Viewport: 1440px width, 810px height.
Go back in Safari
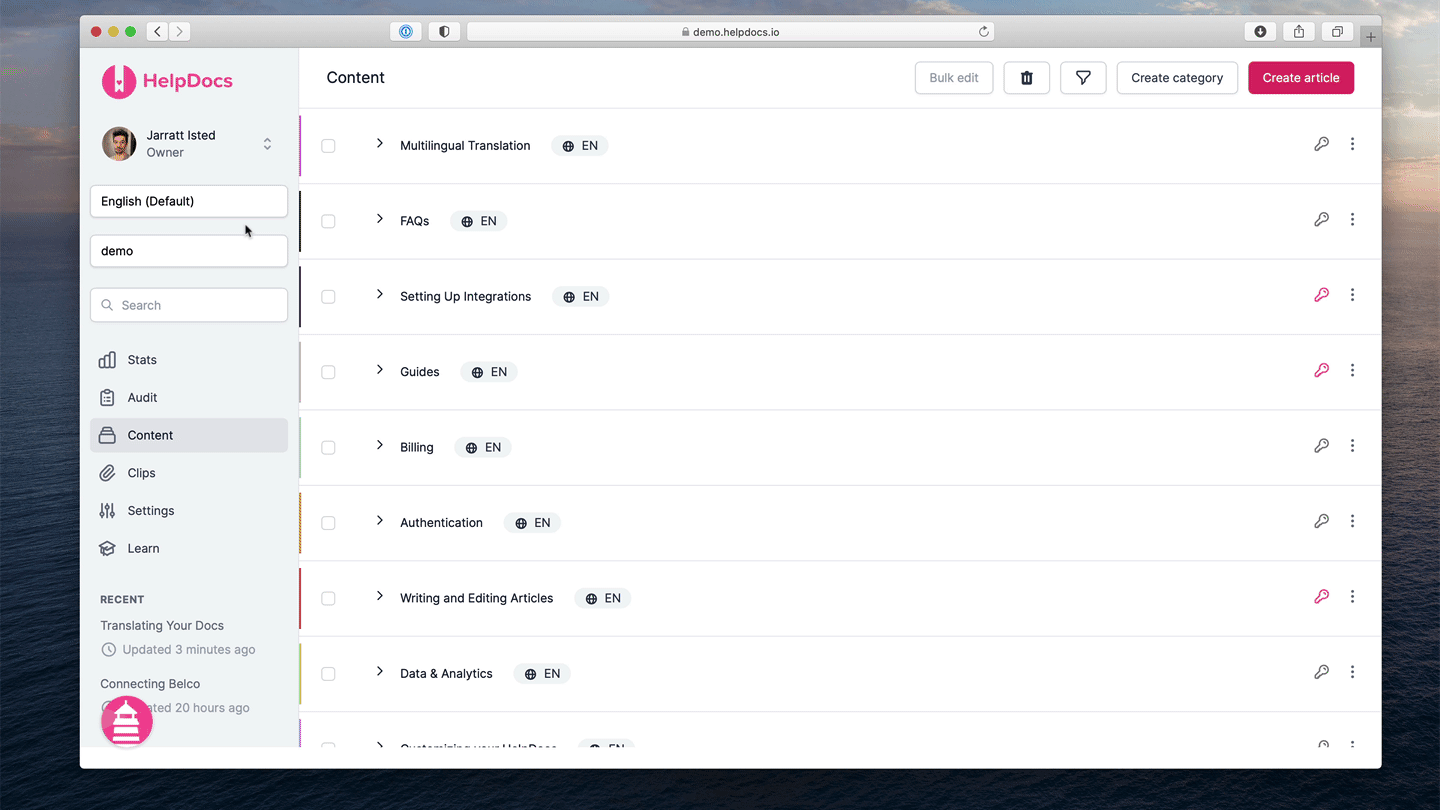coord(157,32)
